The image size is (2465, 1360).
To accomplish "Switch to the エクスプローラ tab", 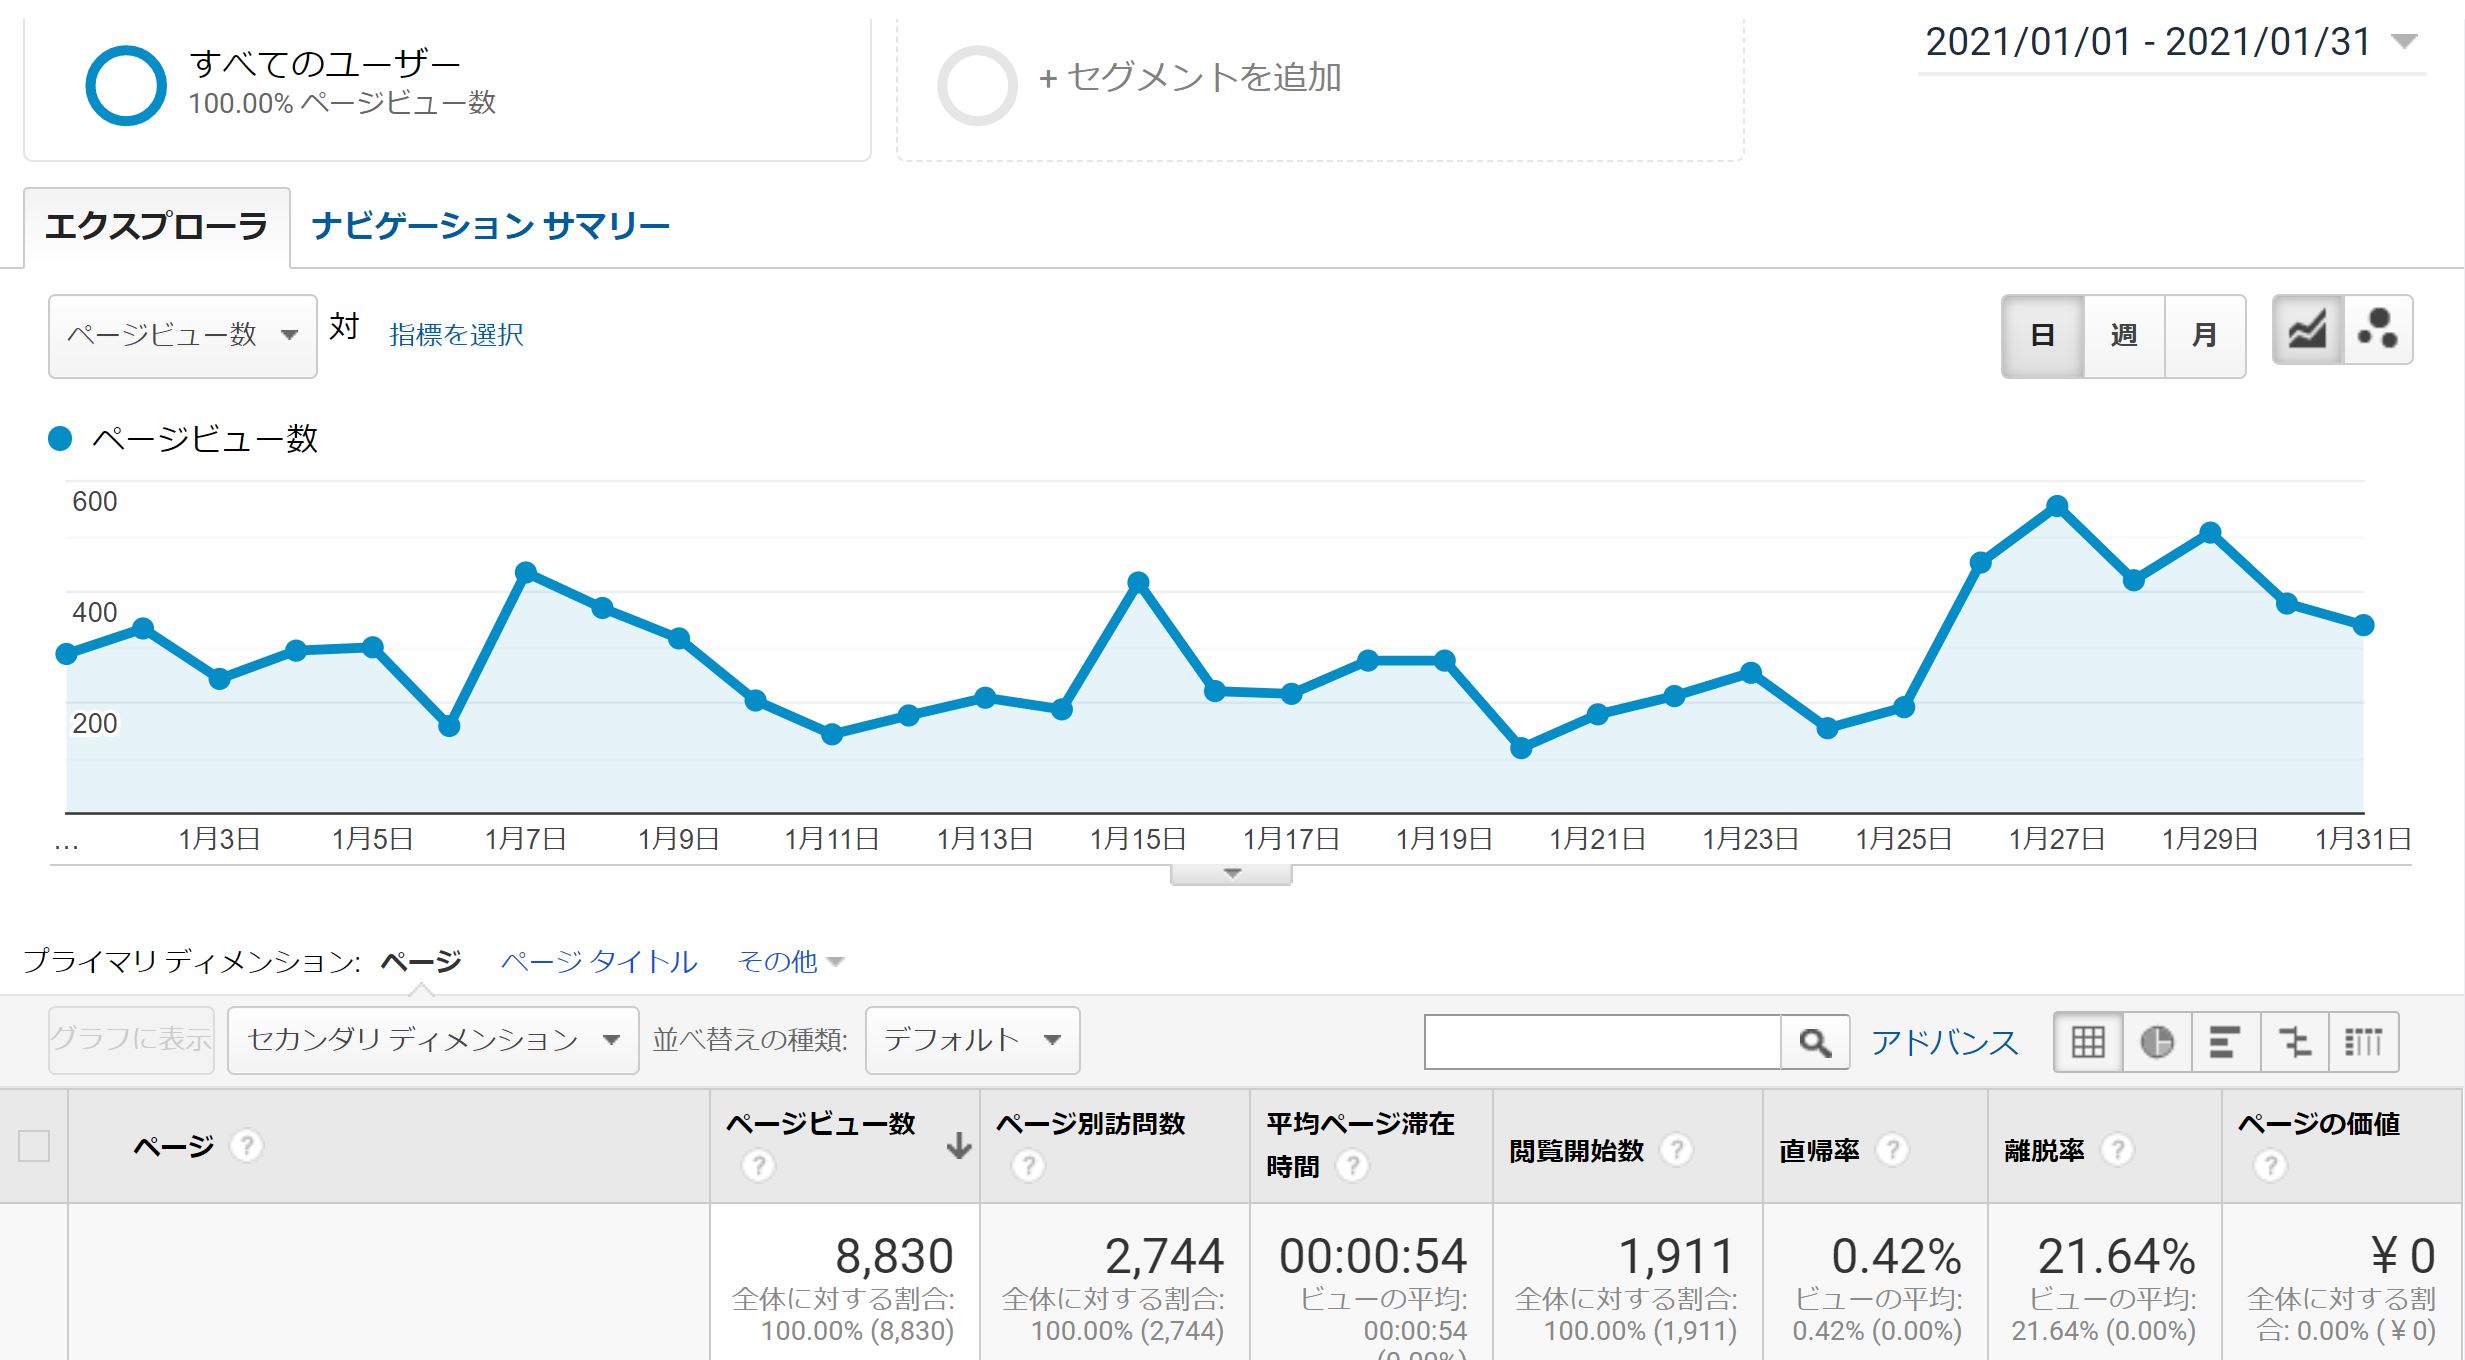I will [157, 227].
